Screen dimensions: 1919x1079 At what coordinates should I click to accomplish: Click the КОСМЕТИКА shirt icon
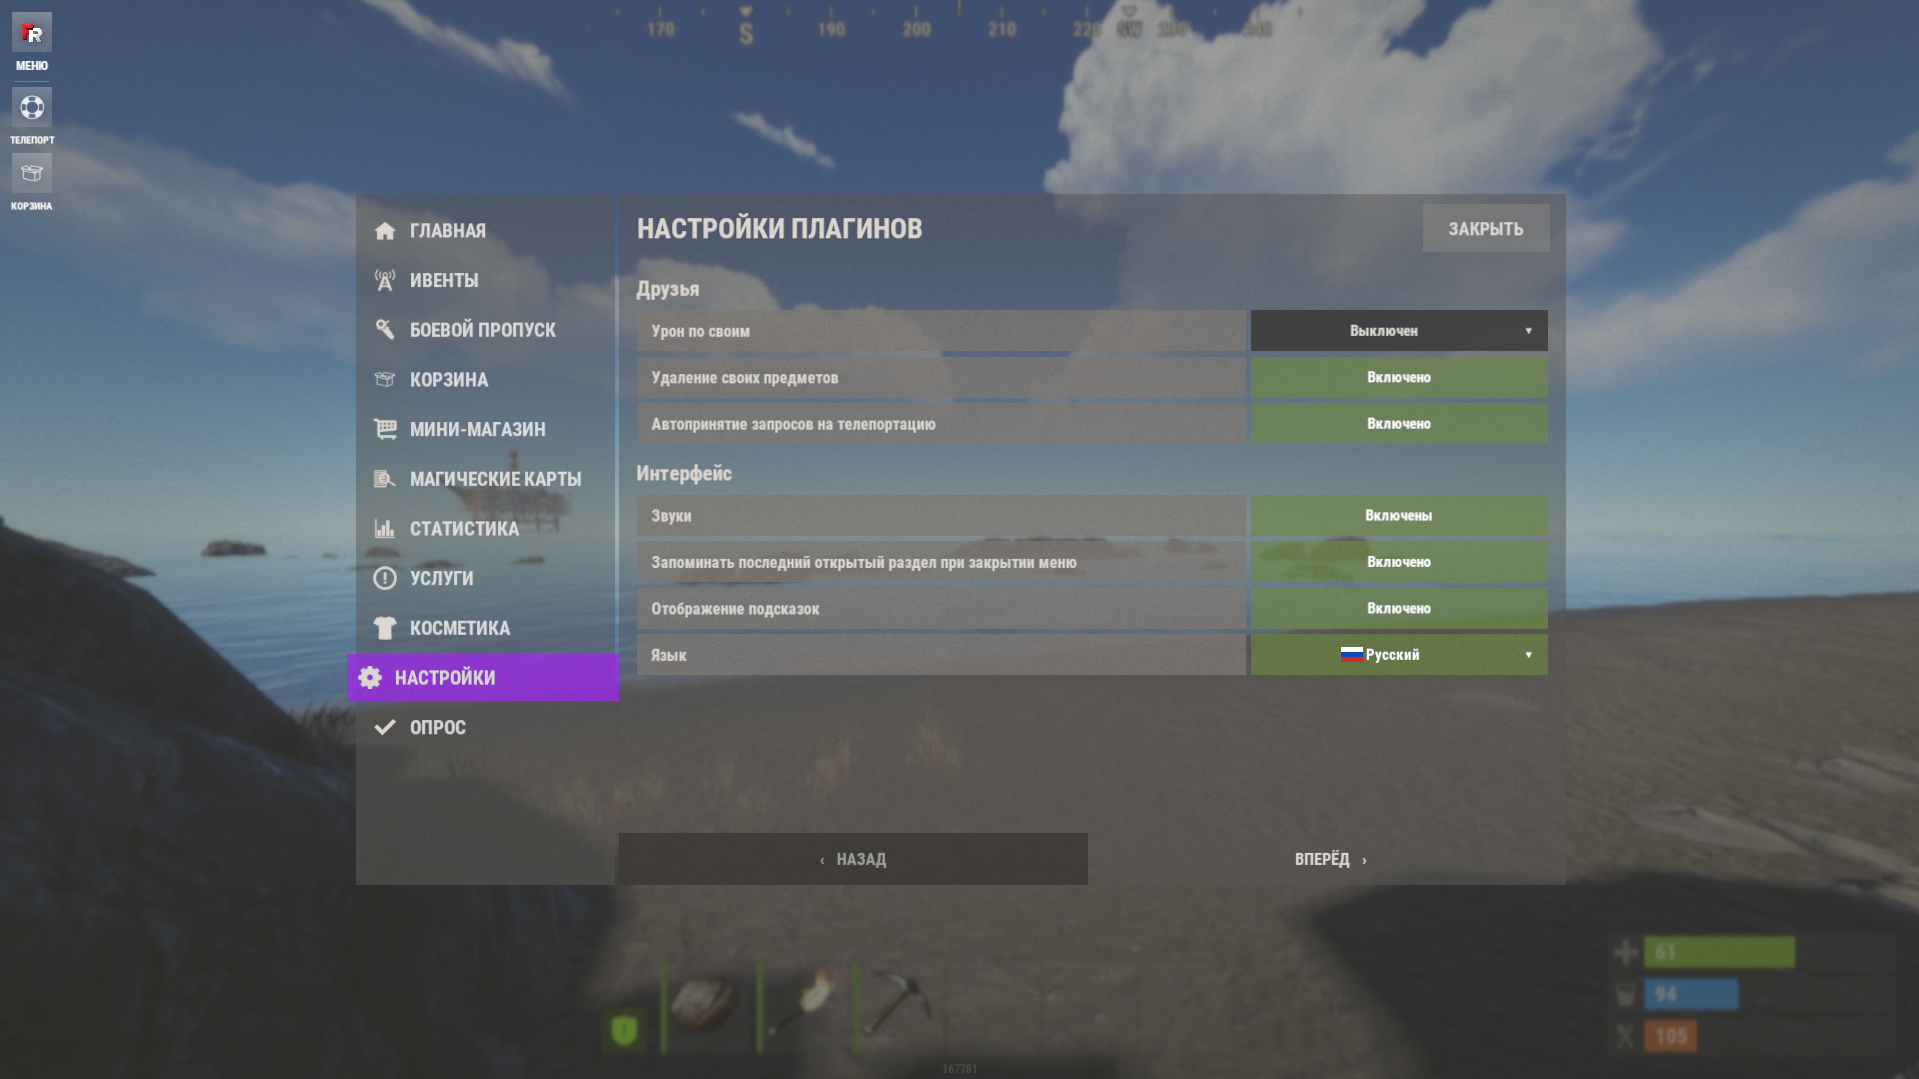tap(385, 628)
